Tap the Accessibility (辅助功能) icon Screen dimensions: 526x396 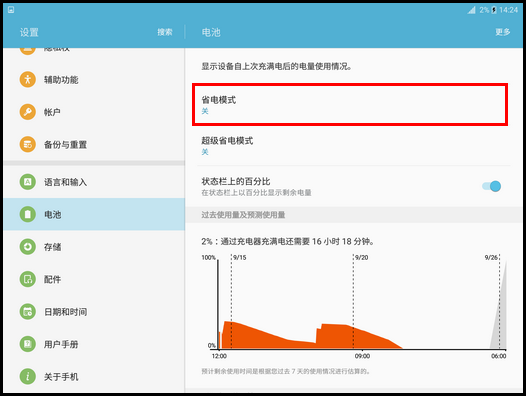coord(28,80)
